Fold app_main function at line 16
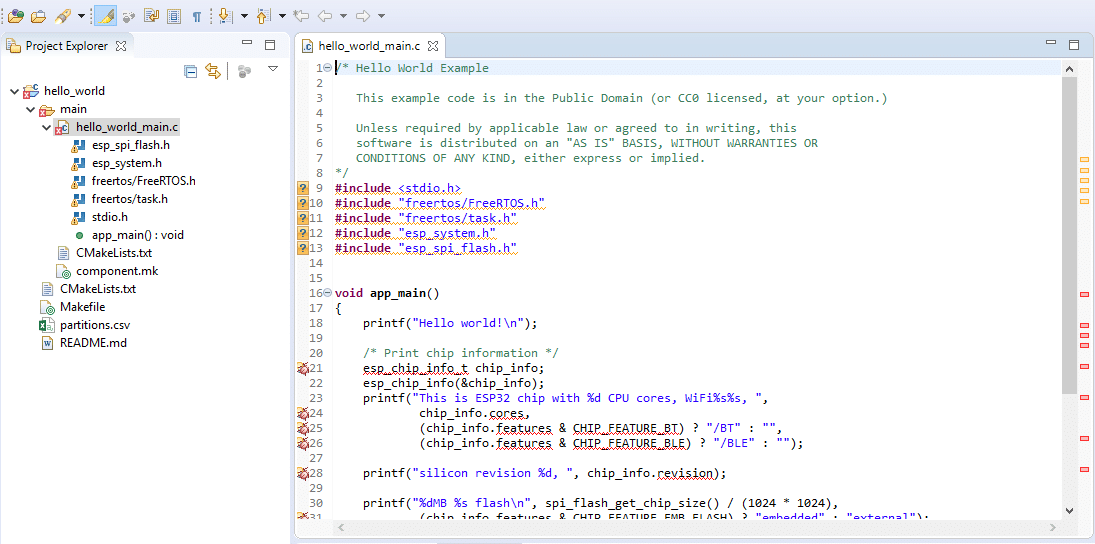1095x544 pixels. [x=328, y=293]
